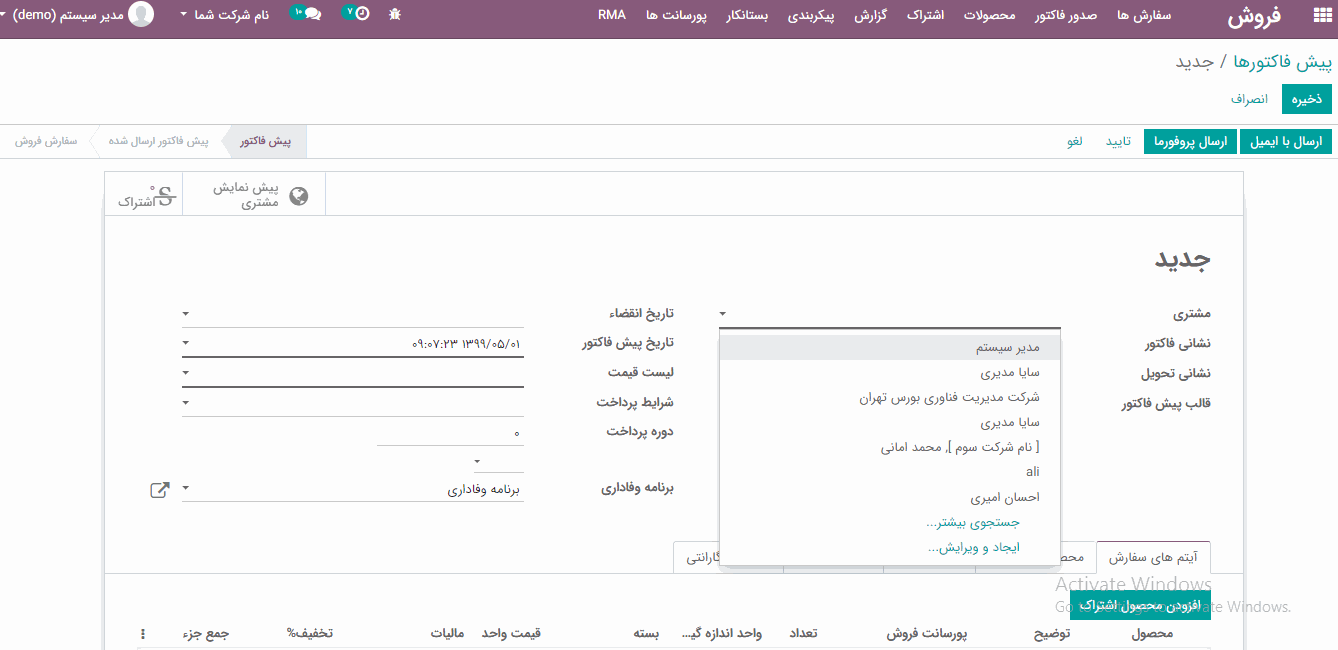The height and width of the screenshot is (650, 1338).
Task: Open the chat messages icon
Action: pos(306,14)
